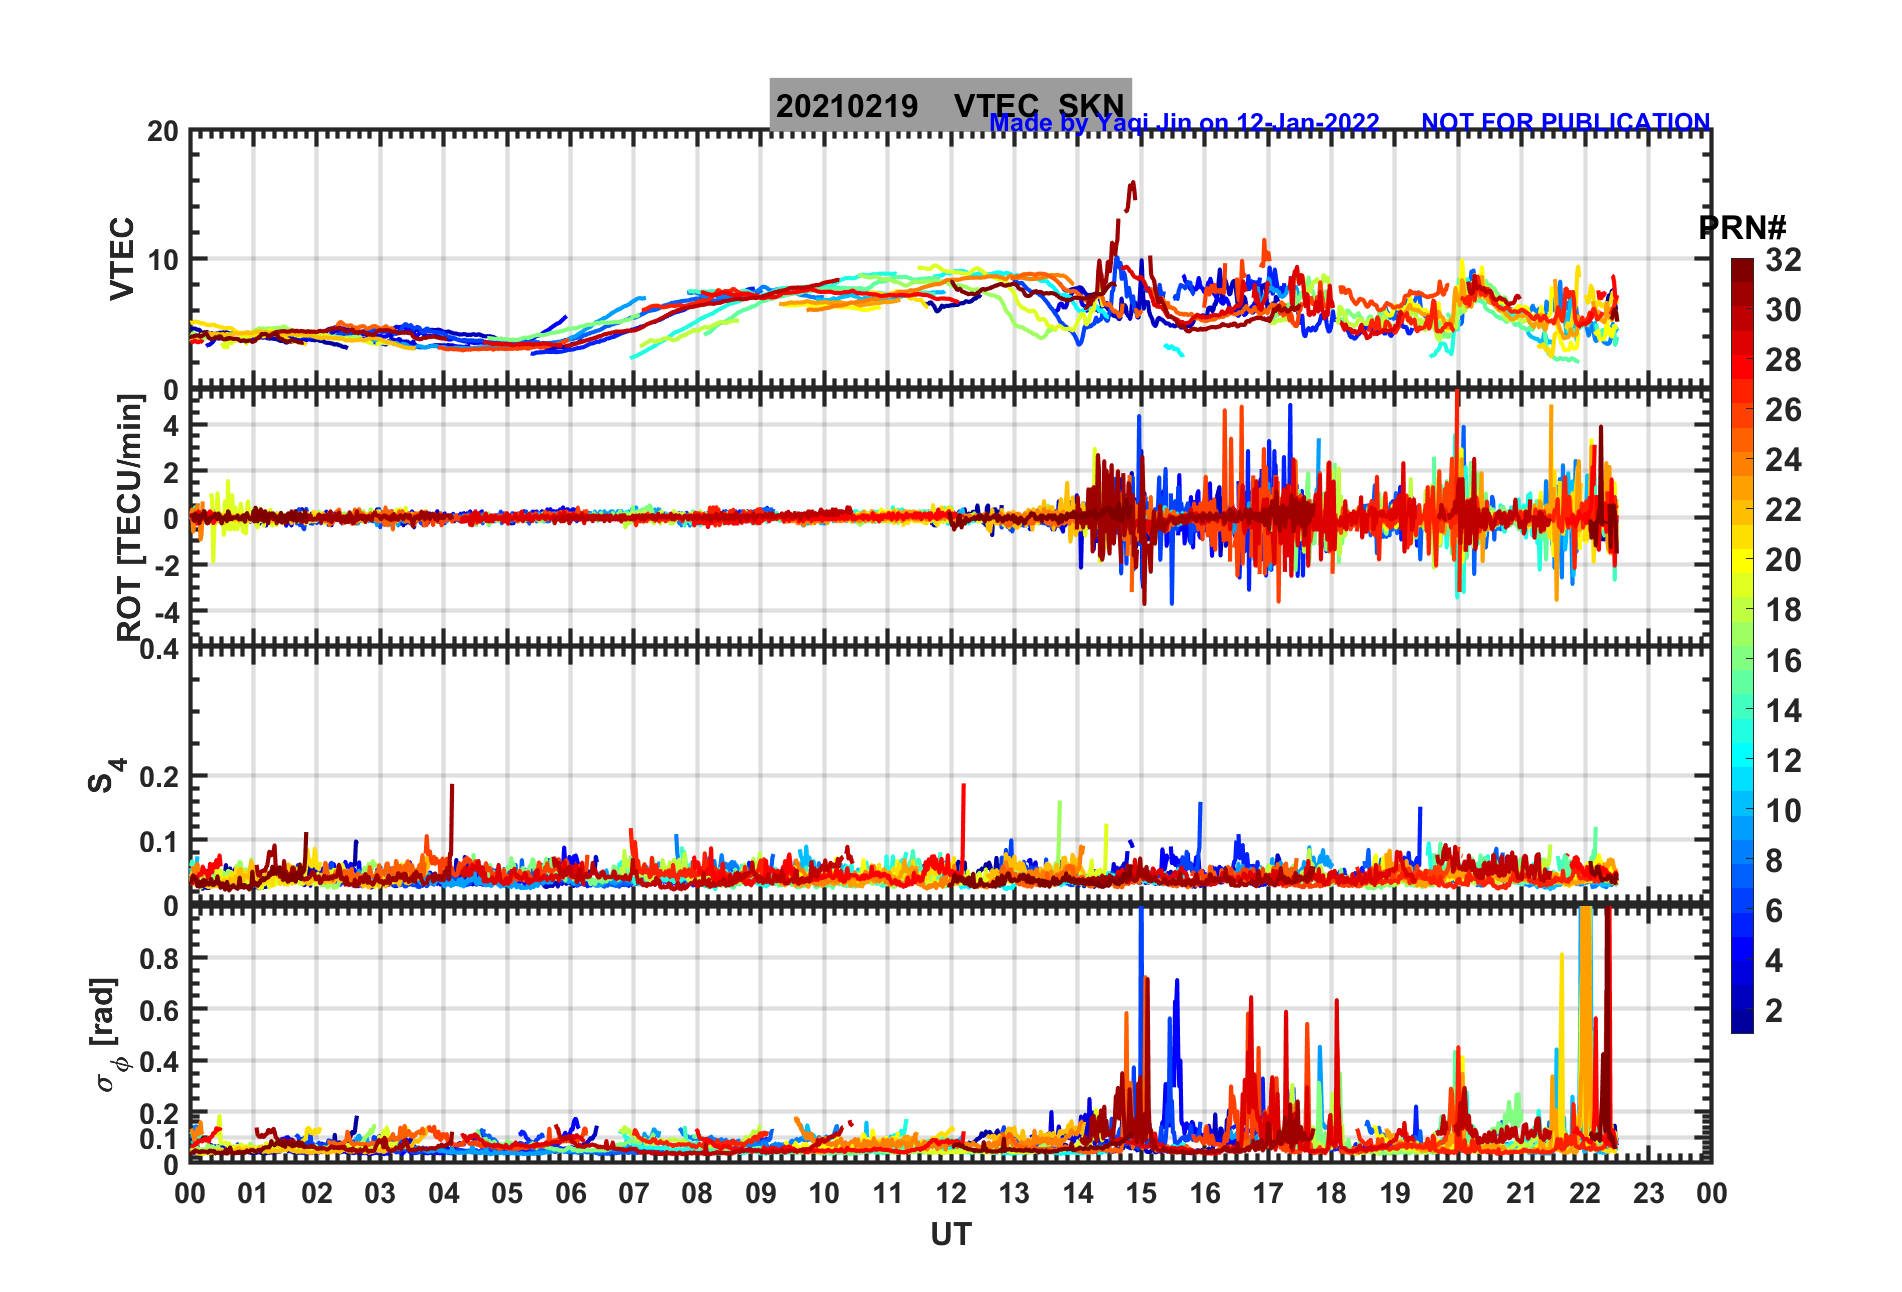Click colorbar tick label 32
Viewport: 1902px width, 1292px height.
click(x=1783, y=260)
